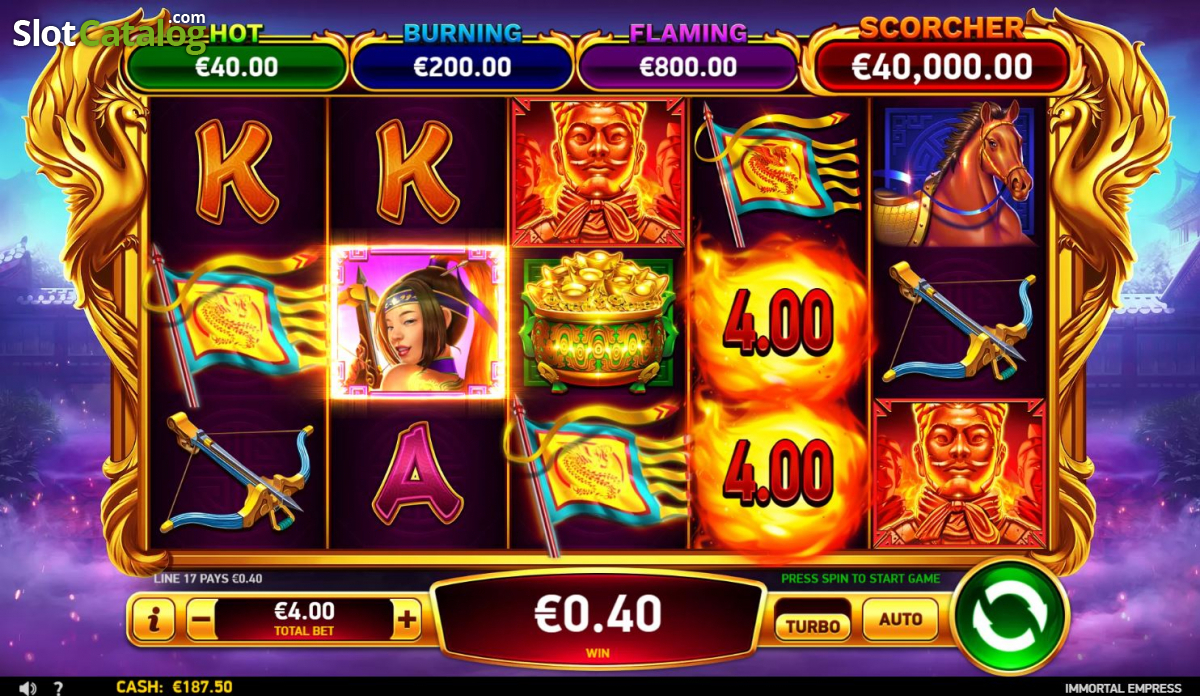
Task: Click the SCORCHER jackpot display
Action: tap(942, 54)
